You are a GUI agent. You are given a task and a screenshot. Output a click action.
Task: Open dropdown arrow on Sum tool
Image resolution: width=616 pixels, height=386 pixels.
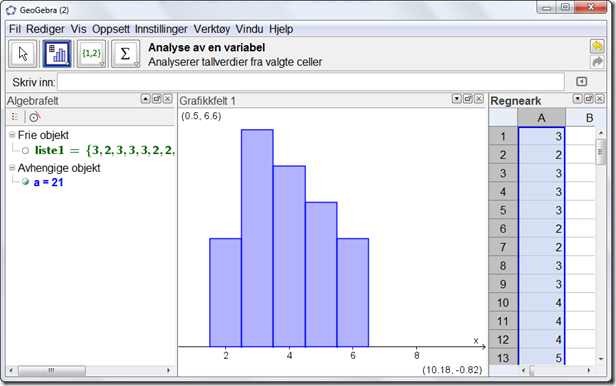point(136,64)
